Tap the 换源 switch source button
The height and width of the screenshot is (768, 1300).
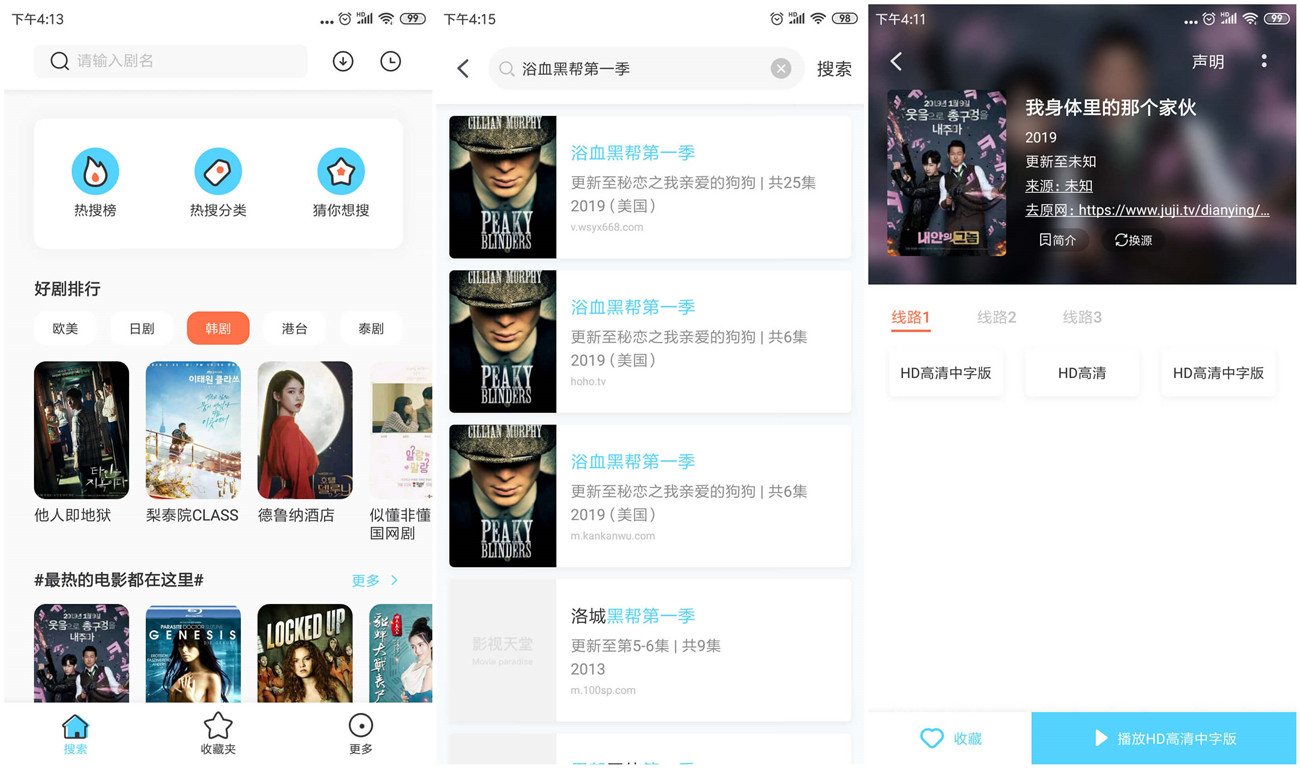point(1134,240)
